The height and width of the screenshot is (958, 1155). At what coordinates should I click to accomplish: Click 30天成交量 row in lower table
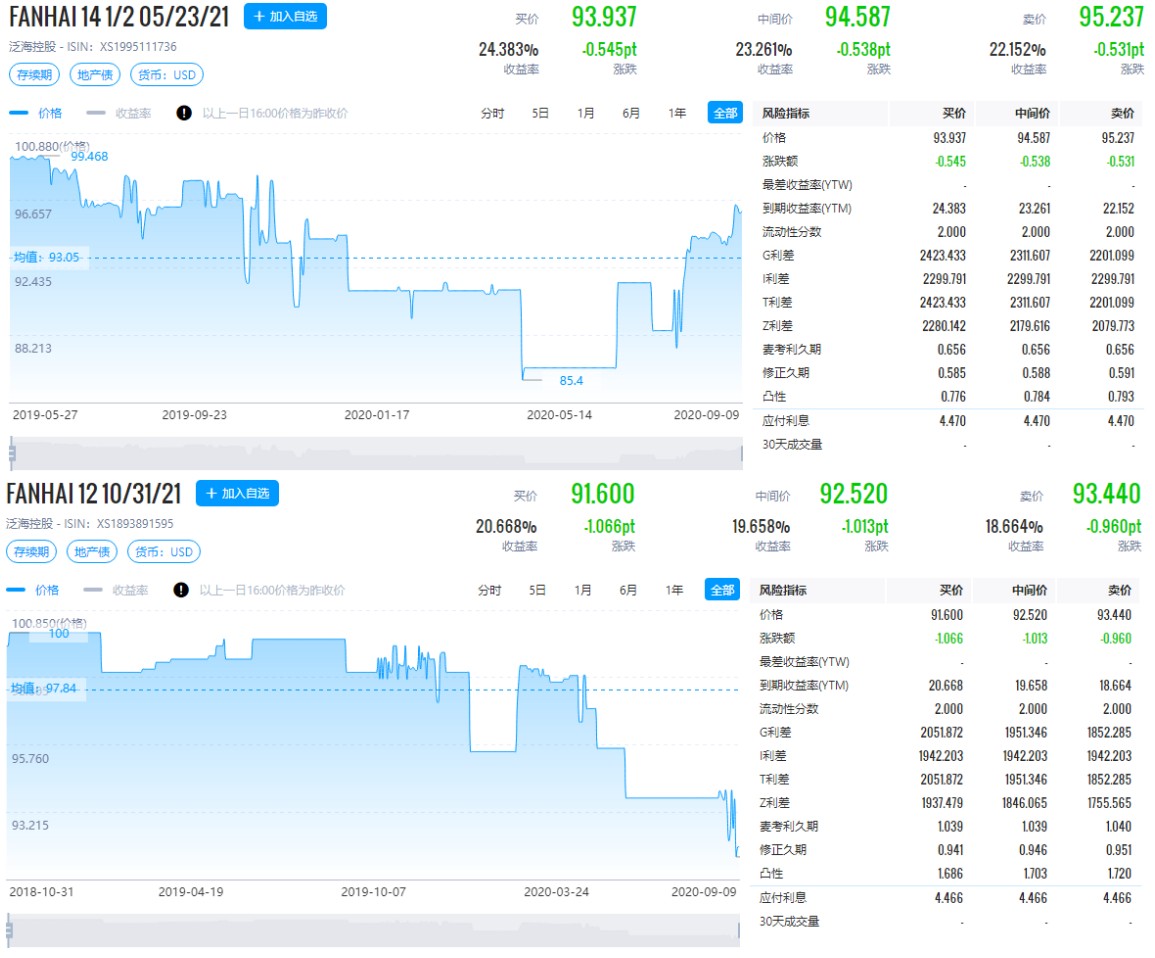(946, 921)
